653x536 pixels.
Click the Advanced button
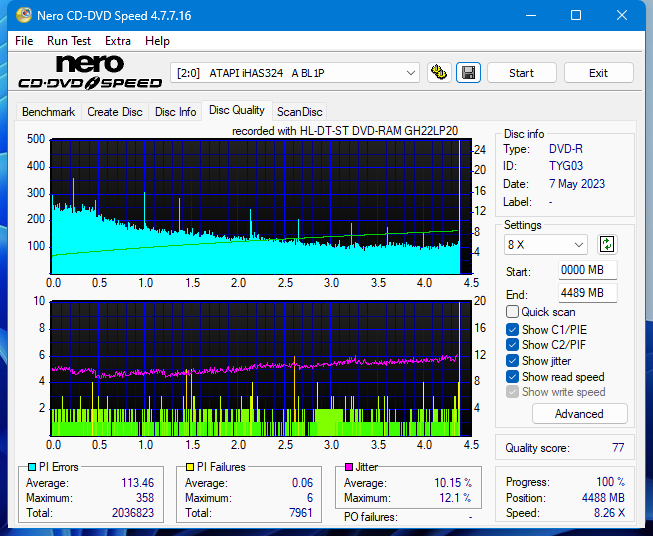[x=579, y=414]
